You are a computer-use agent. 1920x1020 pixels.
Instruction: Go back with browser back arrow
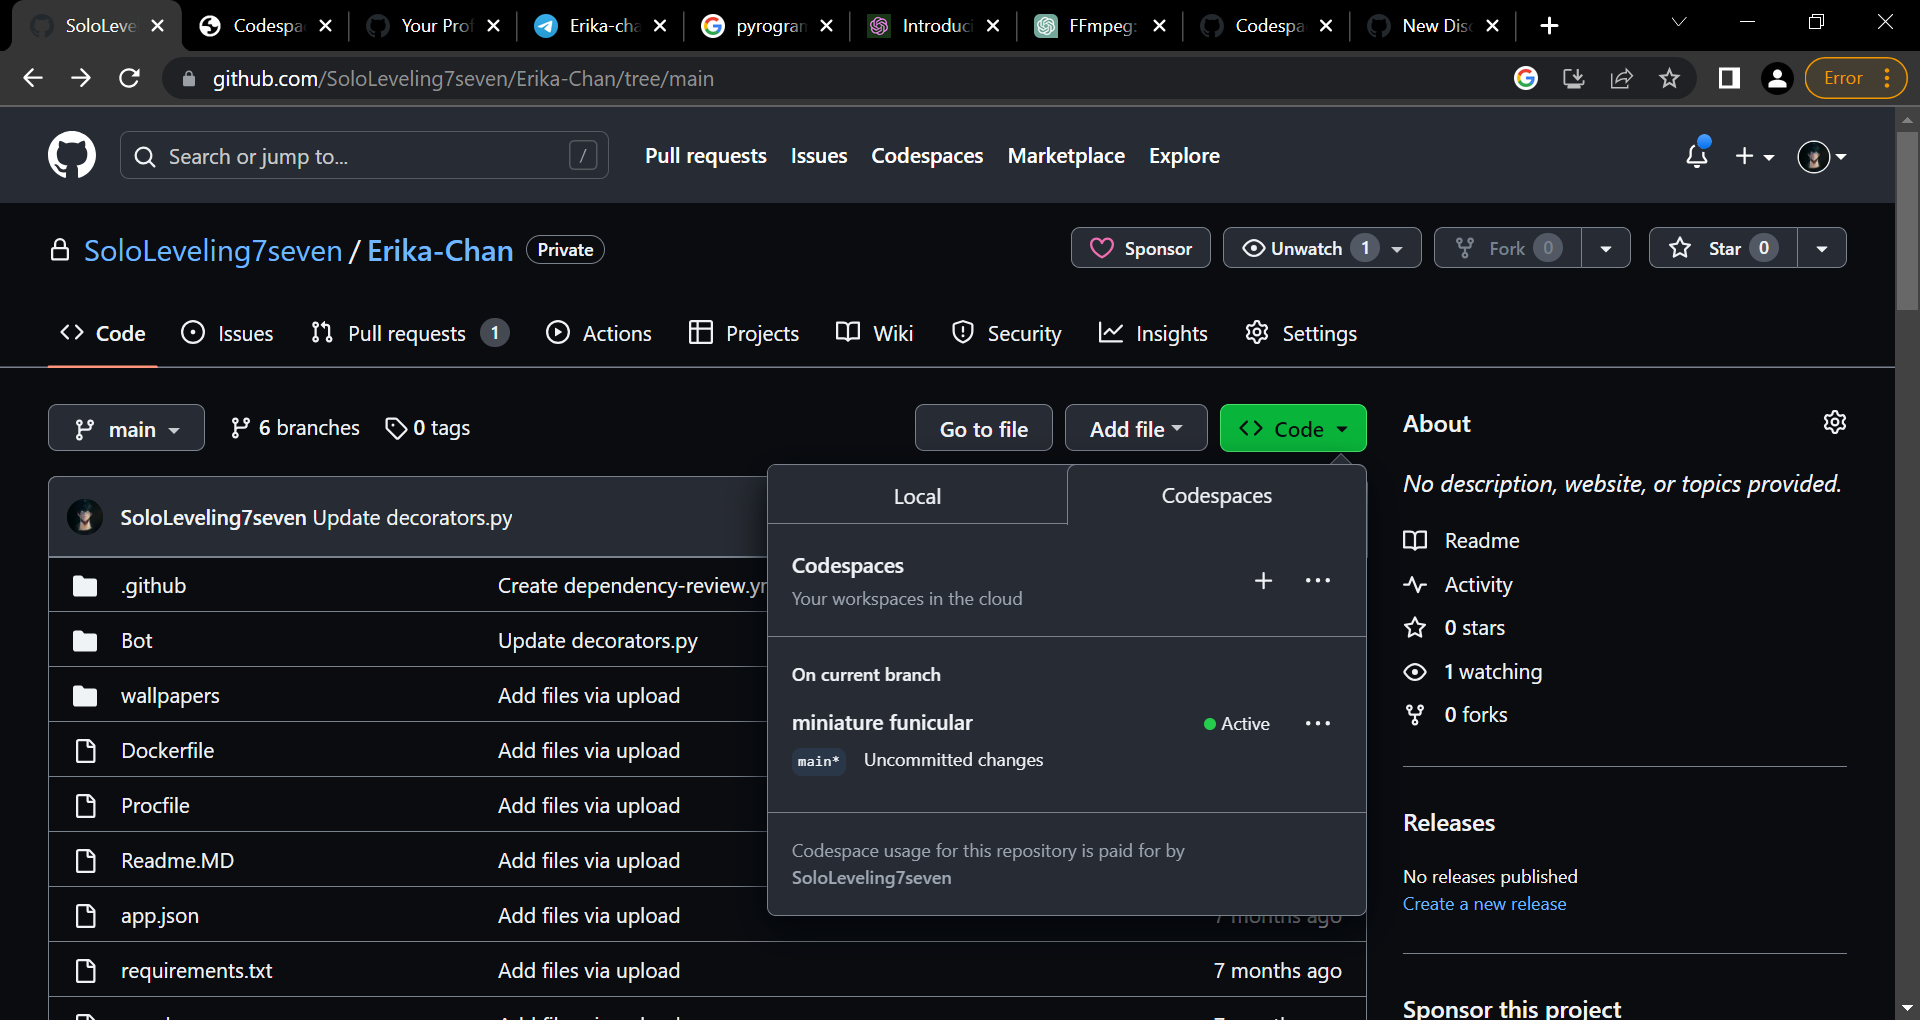click(x=33, y=78)
